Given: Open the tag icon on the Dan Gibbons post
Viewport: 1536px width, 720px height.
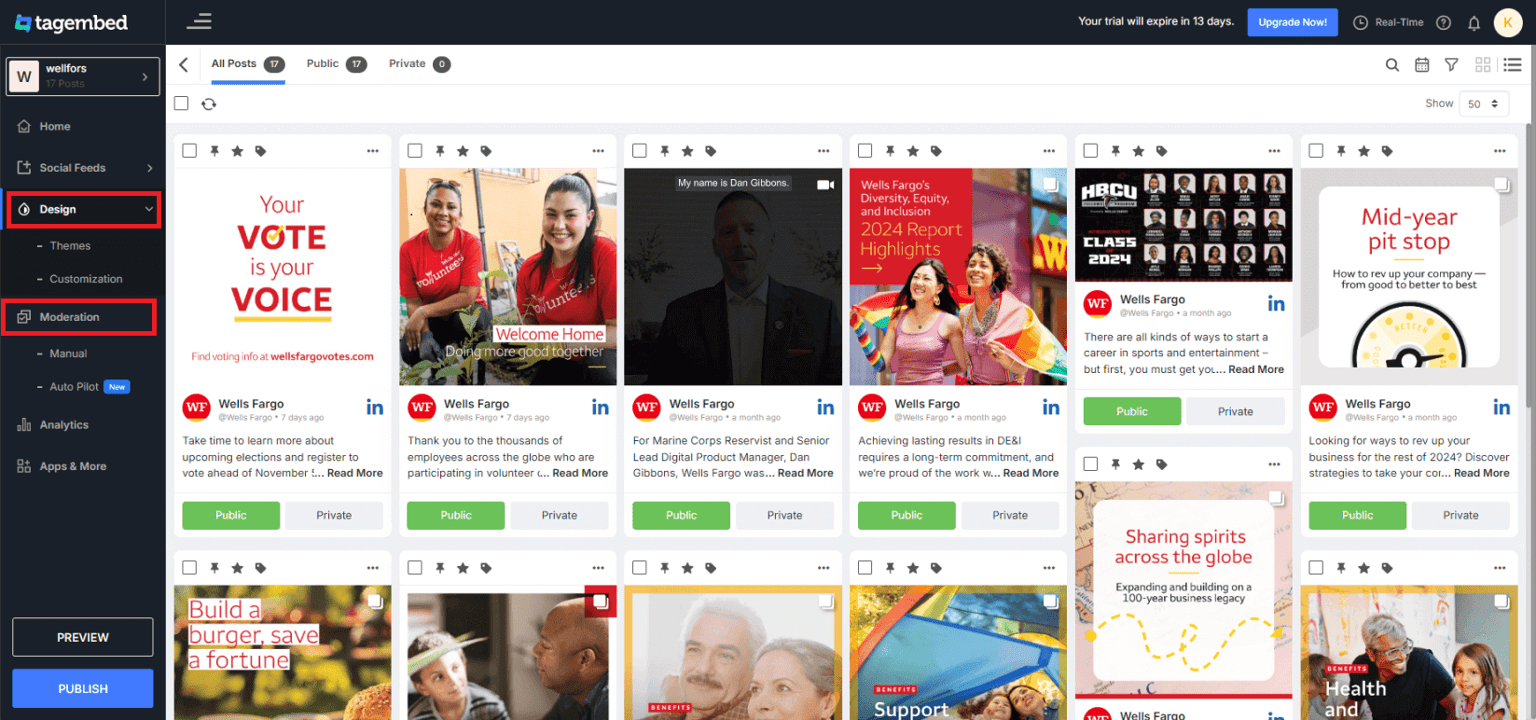Looking at the screenshot, I should coord(711,150).
